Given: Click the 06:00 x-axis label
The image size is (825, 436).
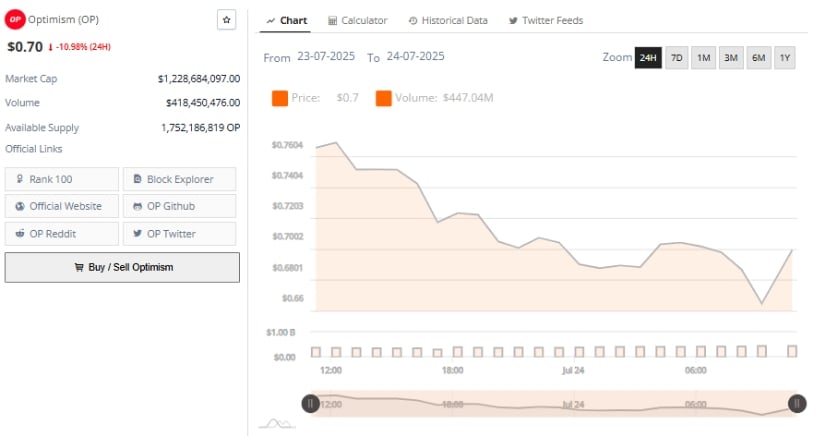Looking at the screenshot, I should point(696,370).
